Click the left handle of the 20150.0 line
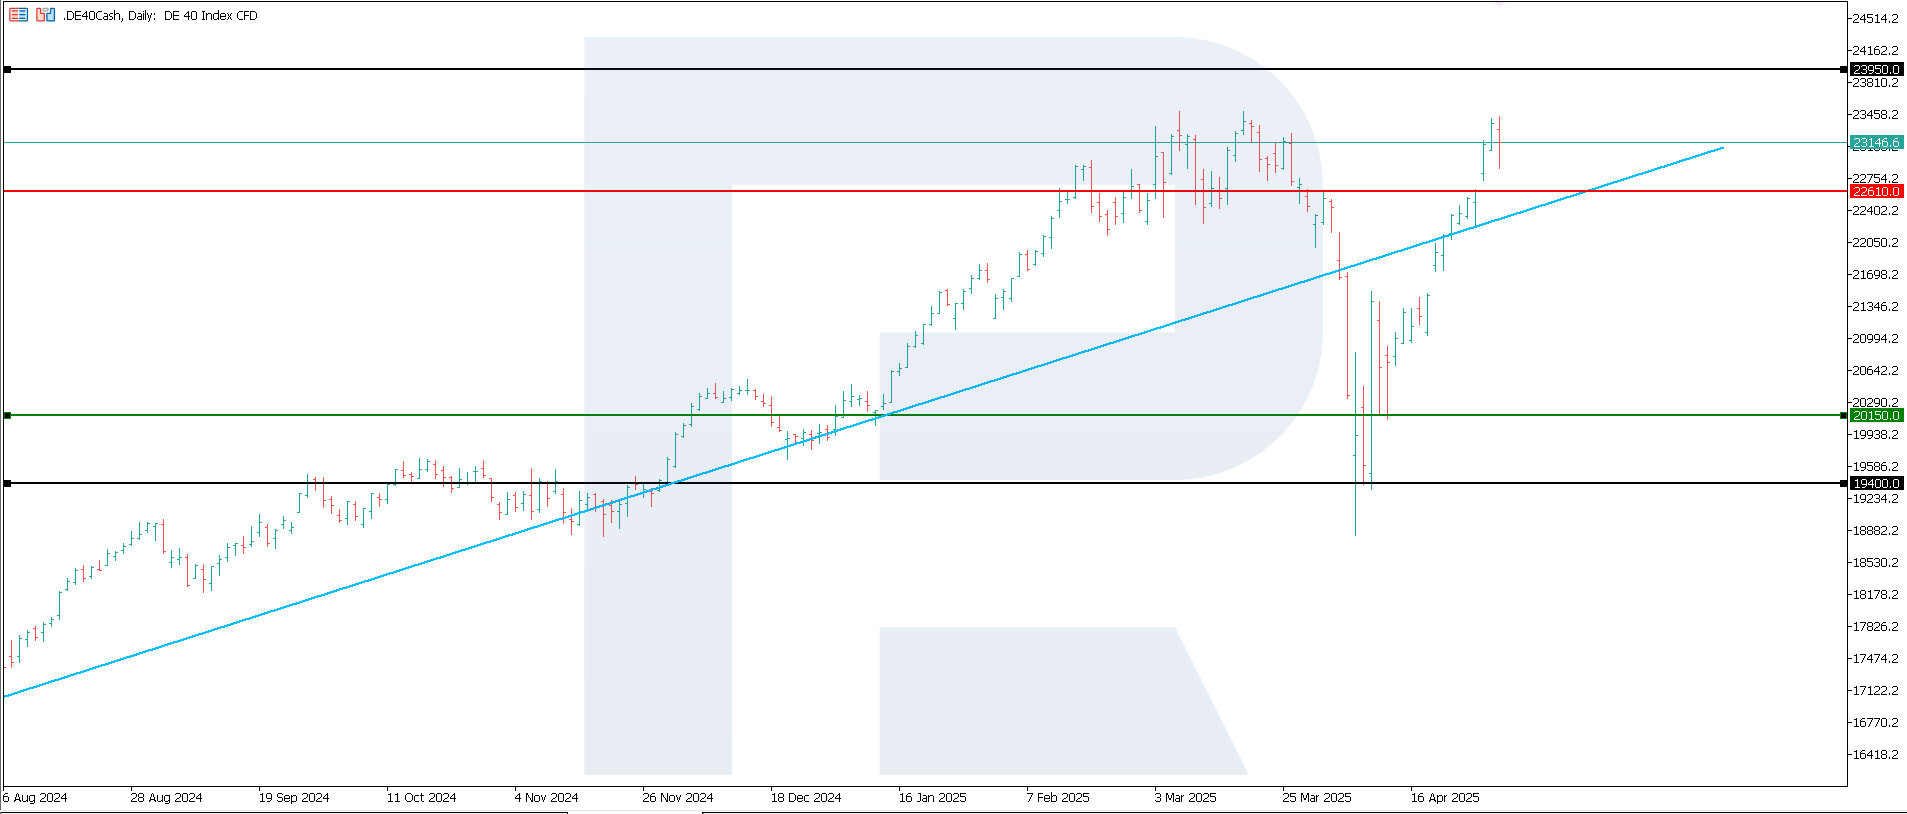This screenshot has width=1907, height=814. pos(8,415)
